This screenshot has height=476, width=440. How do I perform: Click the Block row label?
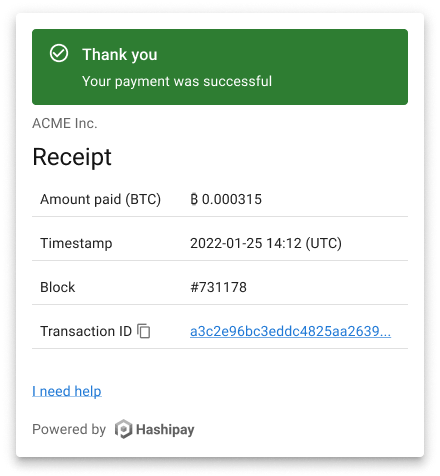click(58, 287)
